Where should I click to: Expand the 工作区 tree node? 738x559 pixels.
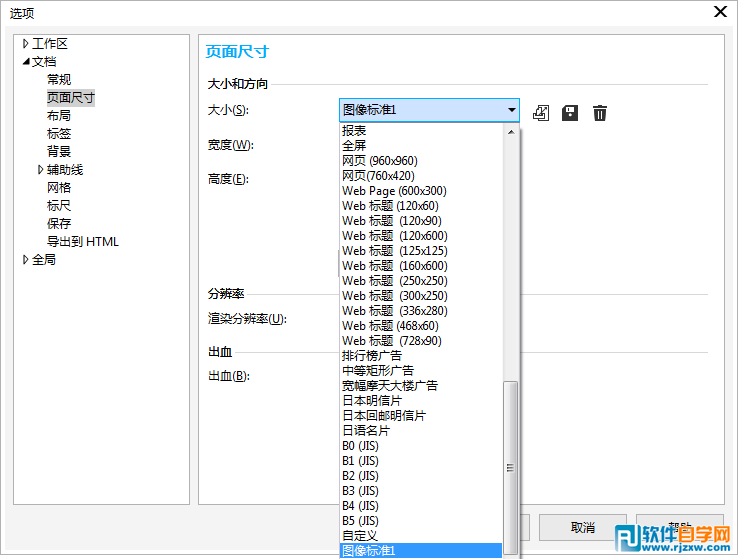[x=25, y=44]
